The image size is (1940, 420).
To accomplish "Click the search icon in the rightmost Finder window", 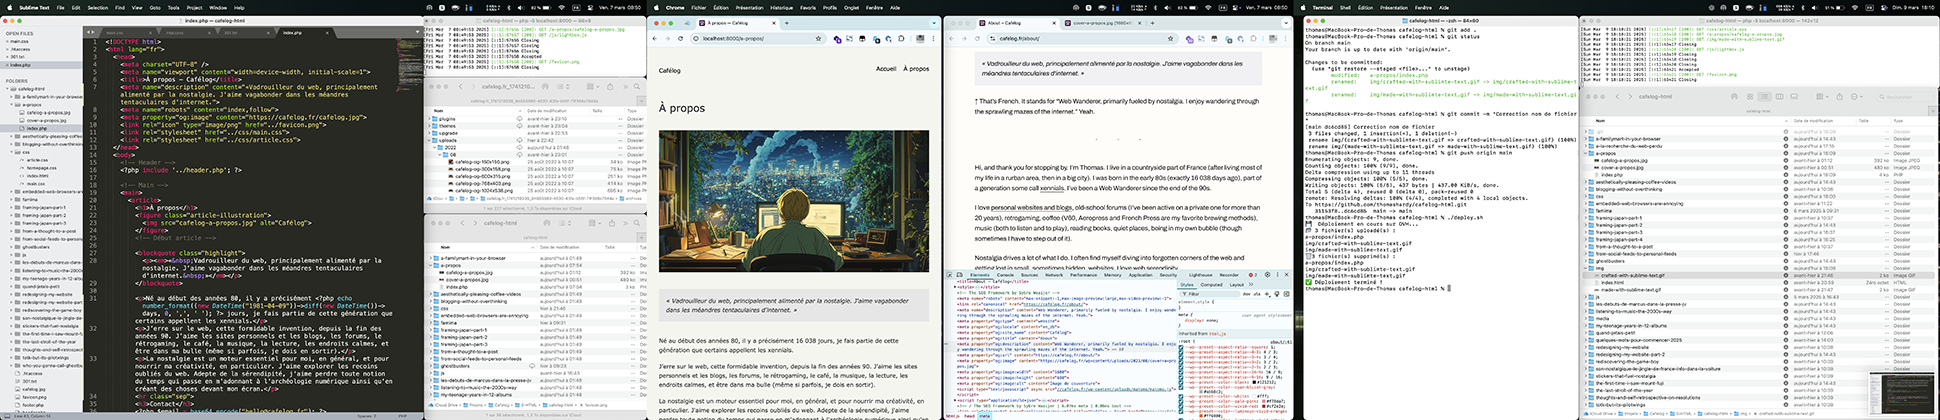I will coord(1882,96).
